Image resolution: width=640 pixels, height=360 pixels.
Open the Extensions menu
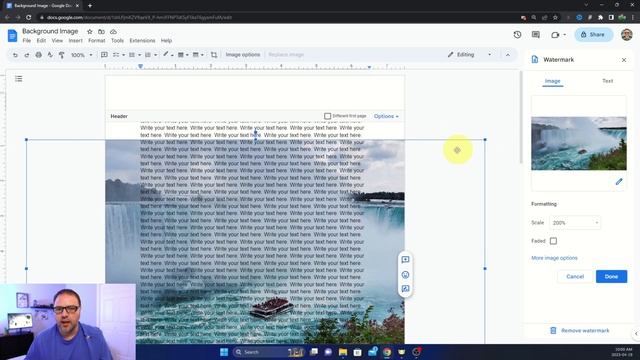[x=142, y=41]
